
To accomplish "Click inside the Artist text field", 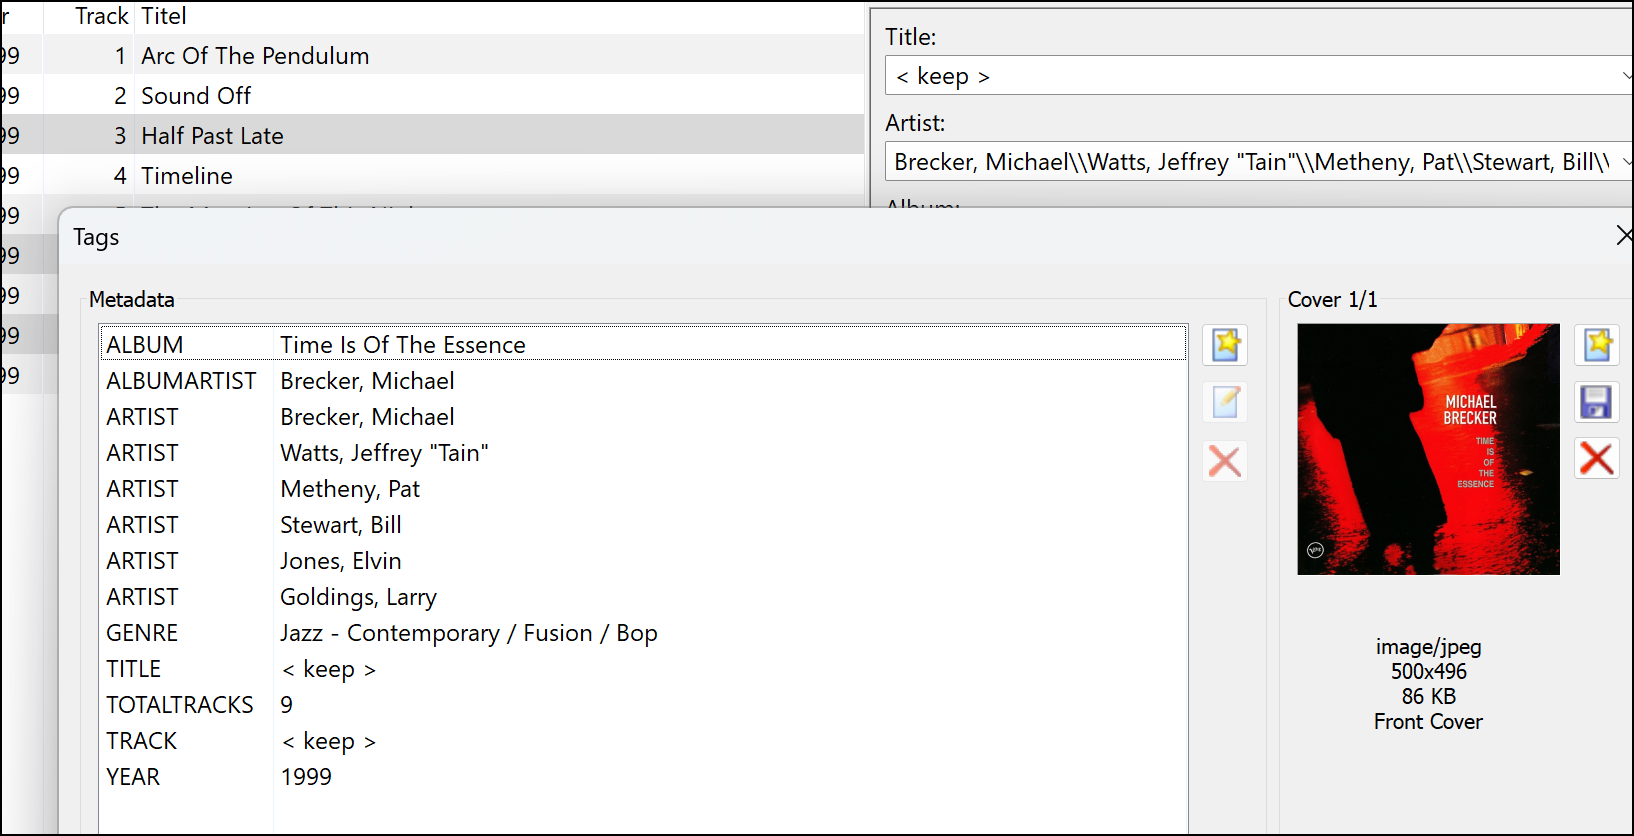I will tap(1250, 162).
